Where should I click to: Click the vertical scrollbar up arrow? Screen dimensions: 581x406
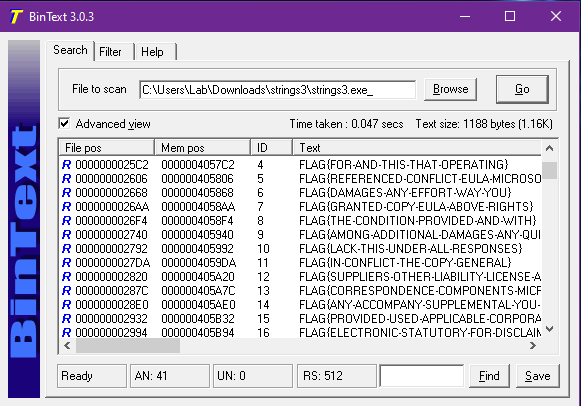point(550,148)
